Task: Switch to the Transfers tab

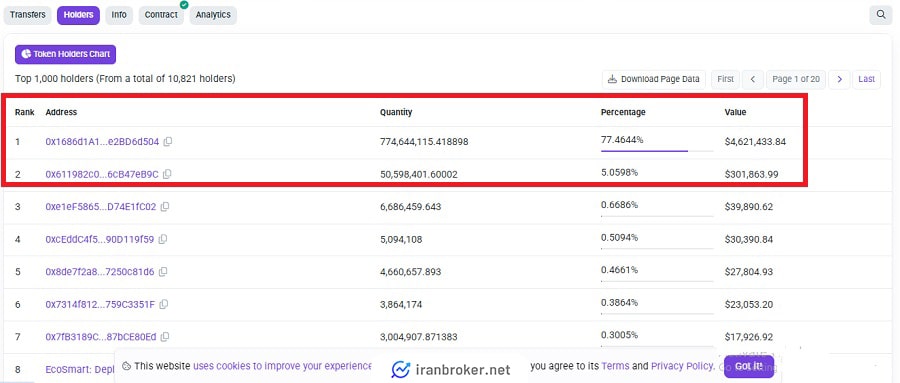Action: click(28, 15)
